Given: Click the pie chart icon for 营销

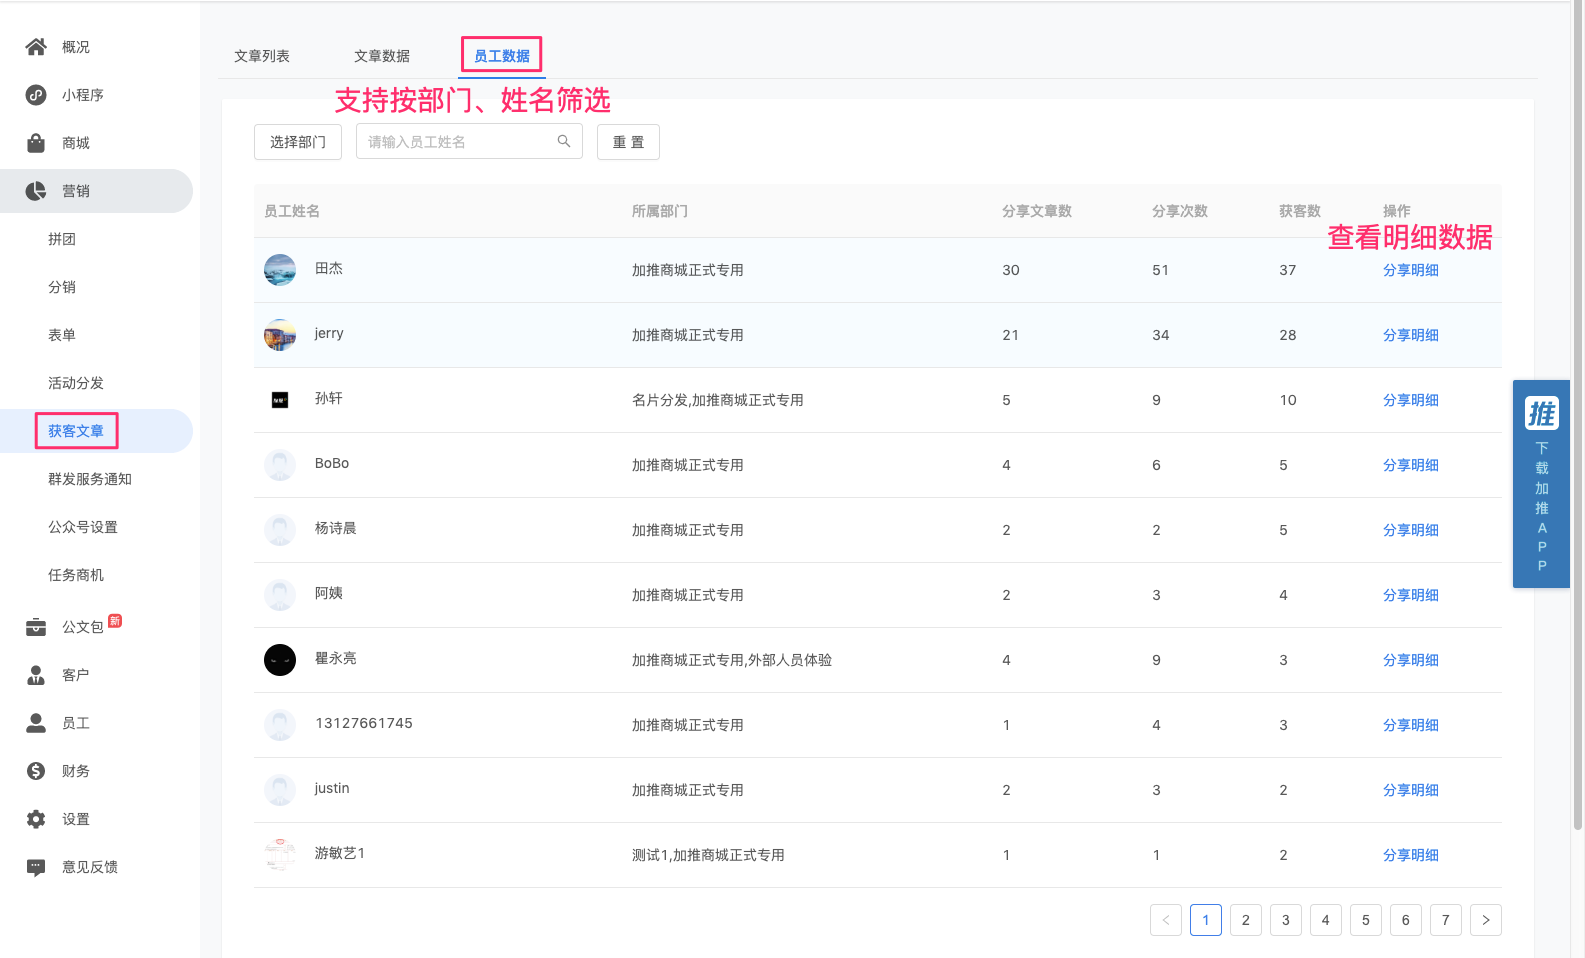Looking at the screenshot, I should pos(36,191).
